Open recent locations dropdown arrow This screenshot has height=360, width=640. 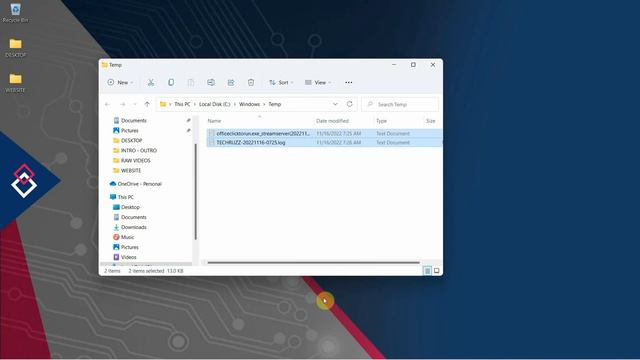point(135,104)
